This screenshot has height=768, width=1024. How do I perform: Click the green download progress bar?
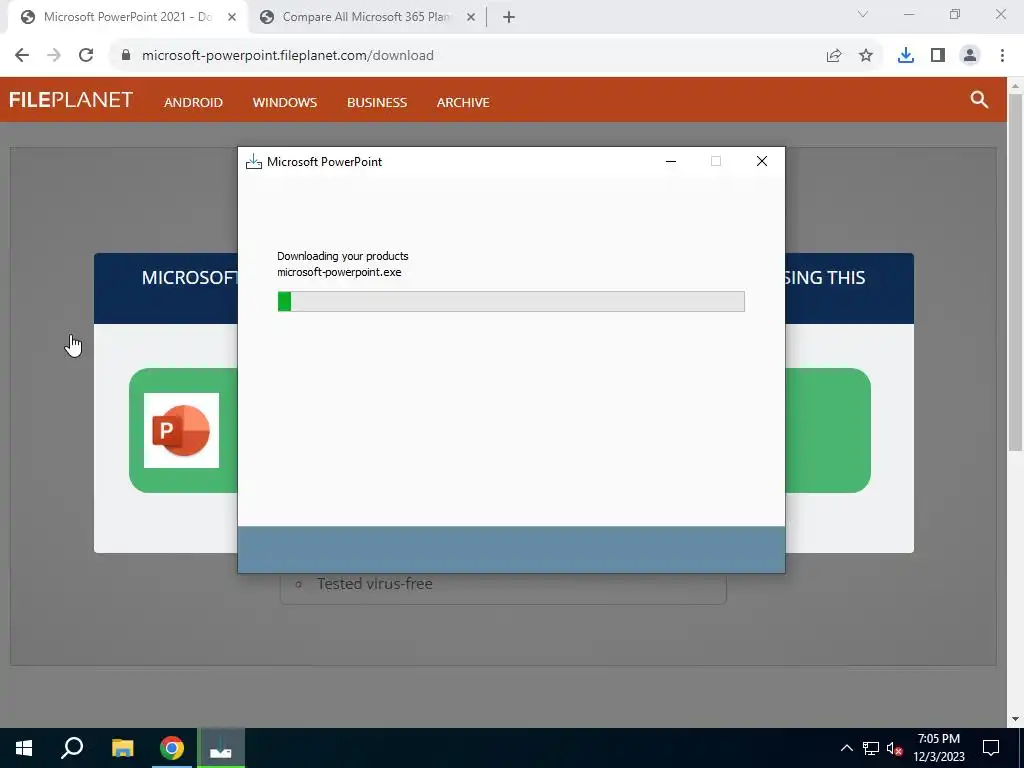pyautogui.click(x=511, y=302)
